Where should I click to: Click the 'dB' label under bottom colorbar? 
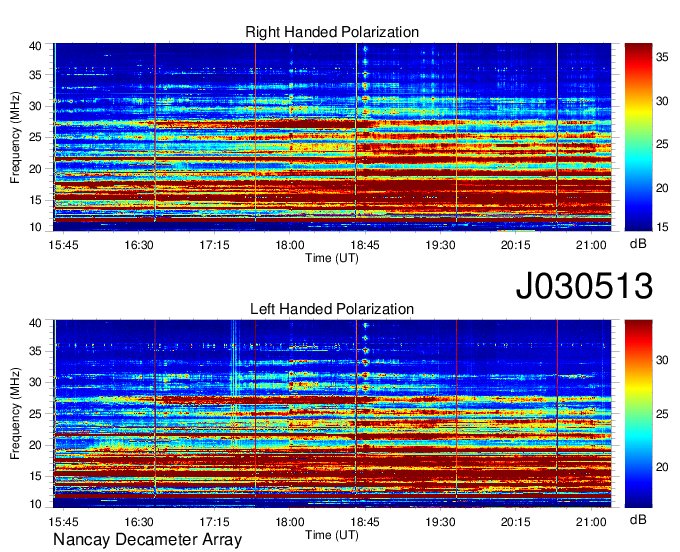[638, 520]
